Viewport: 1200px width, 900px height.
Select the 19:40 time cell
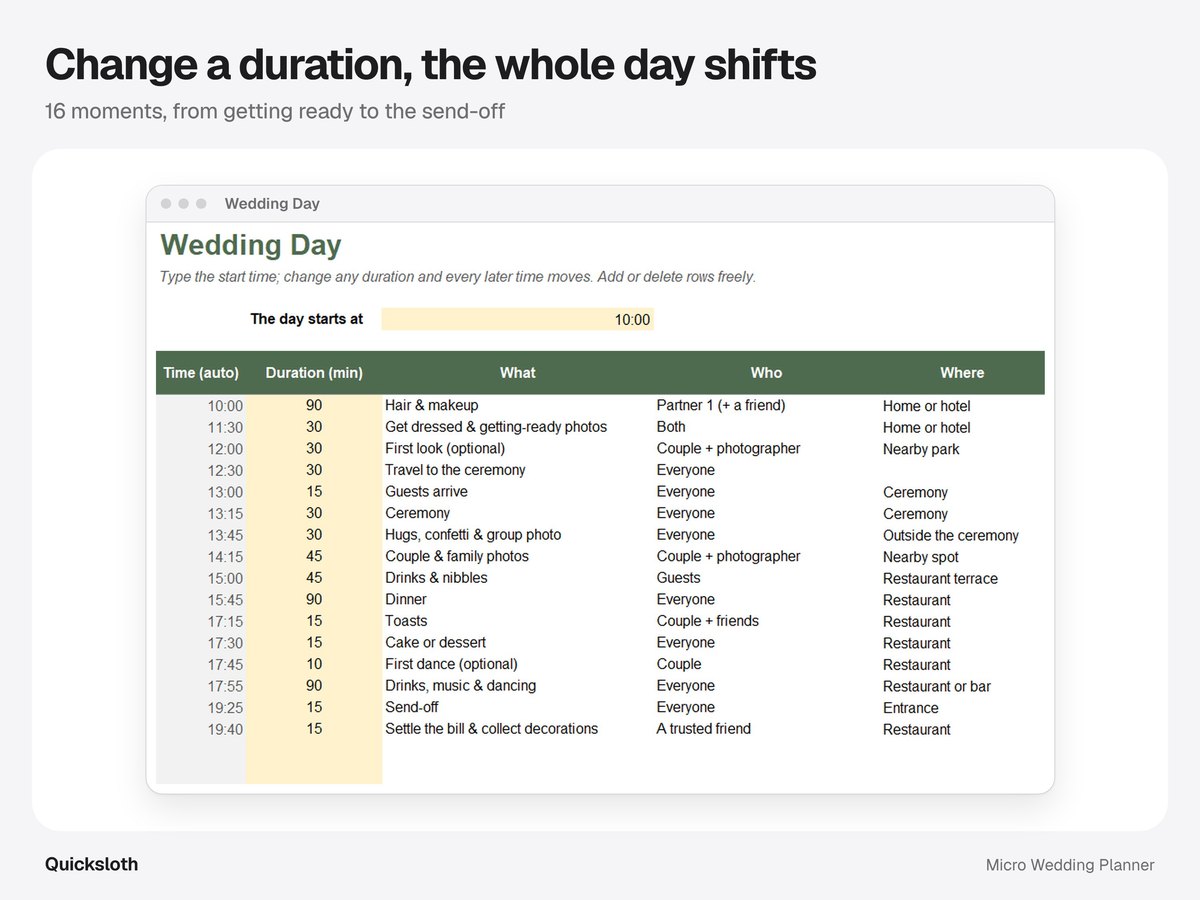click(225, 730)
